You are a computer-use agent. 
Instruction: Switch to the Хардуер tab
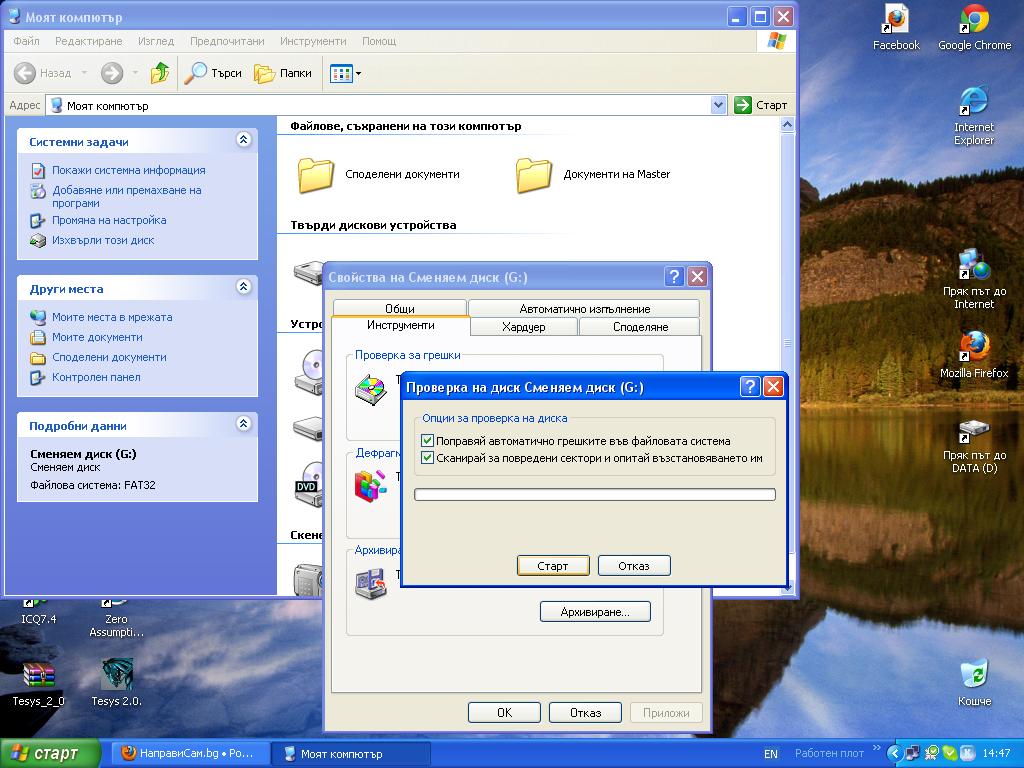click(x=524, y=327)
